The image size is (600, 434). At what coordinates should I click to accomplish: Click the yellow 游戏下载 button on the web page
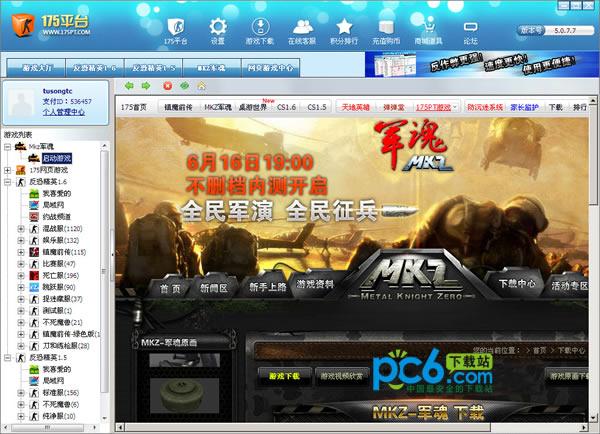(x=284, y=376)
